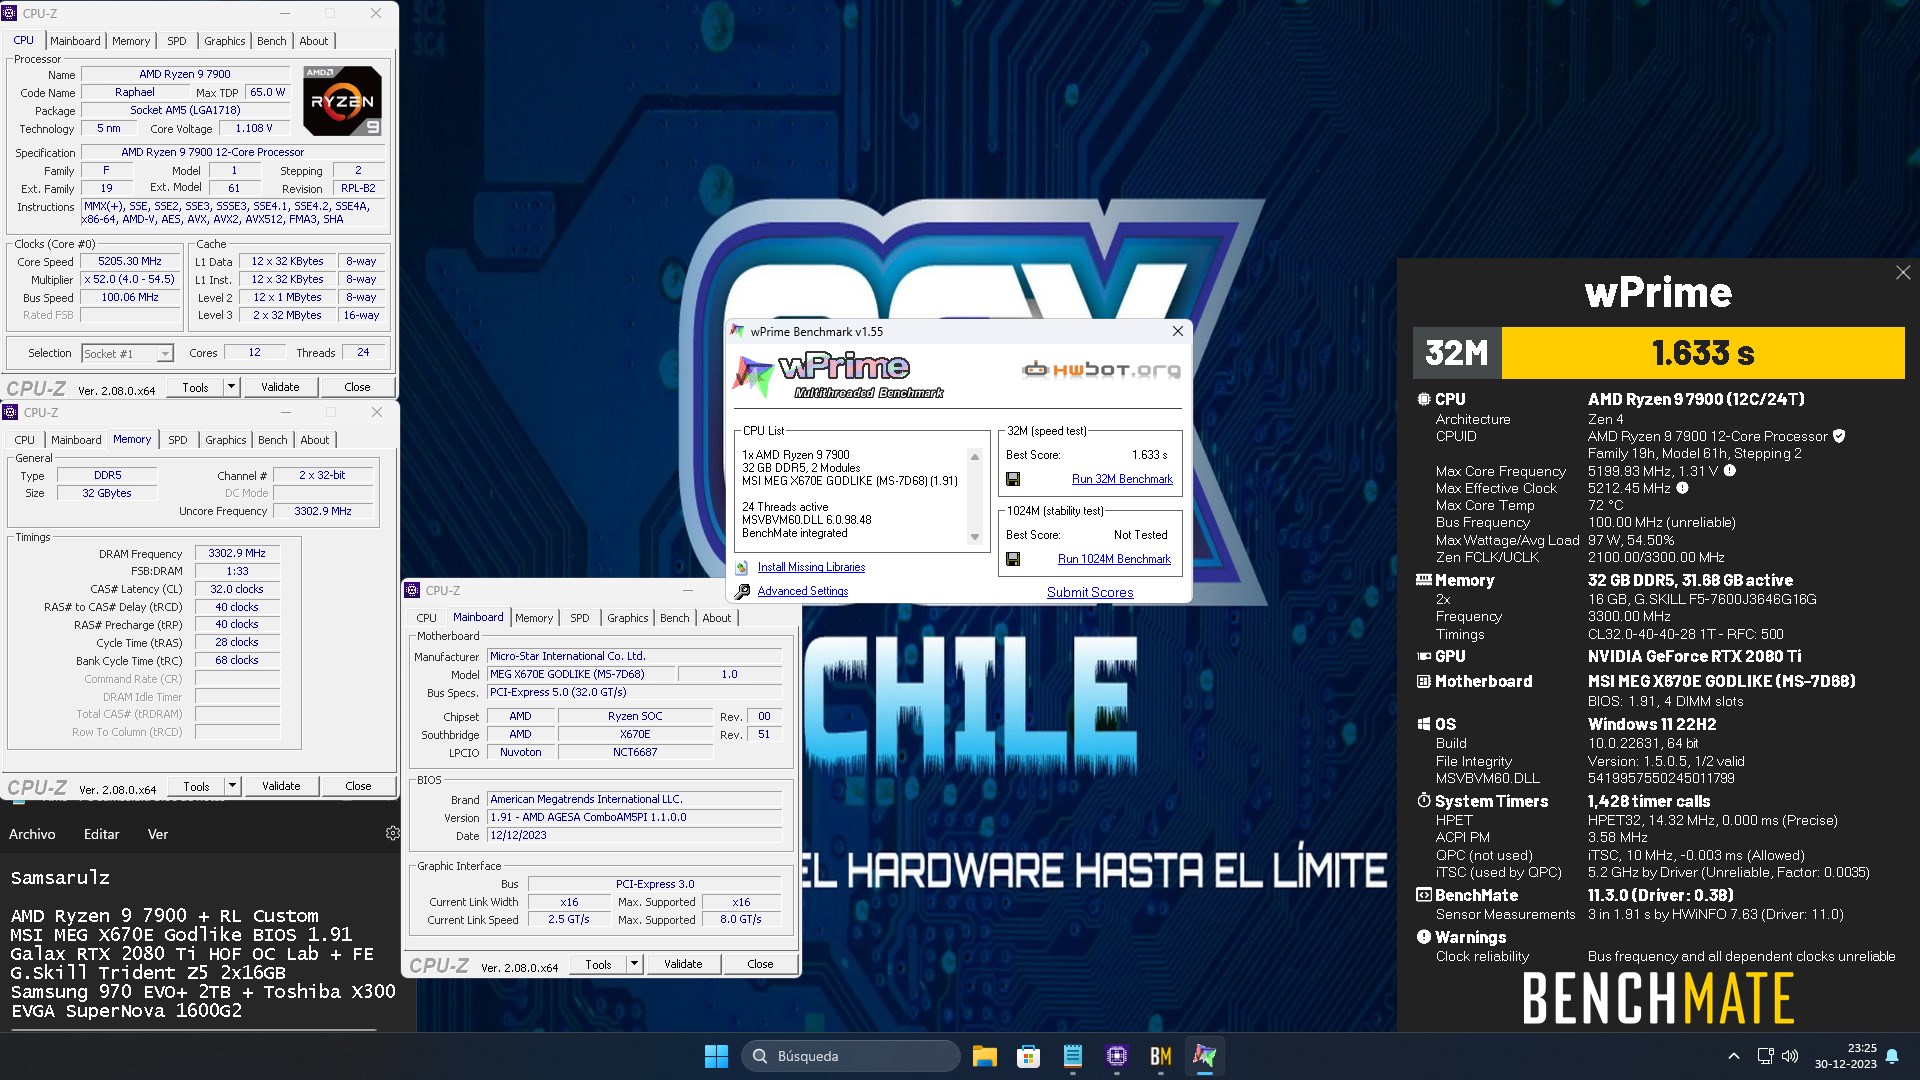Open About tab in CPU-Z Memory window
The height and width of the screenshot is (1080, 1920).
(x=315, y=440)
